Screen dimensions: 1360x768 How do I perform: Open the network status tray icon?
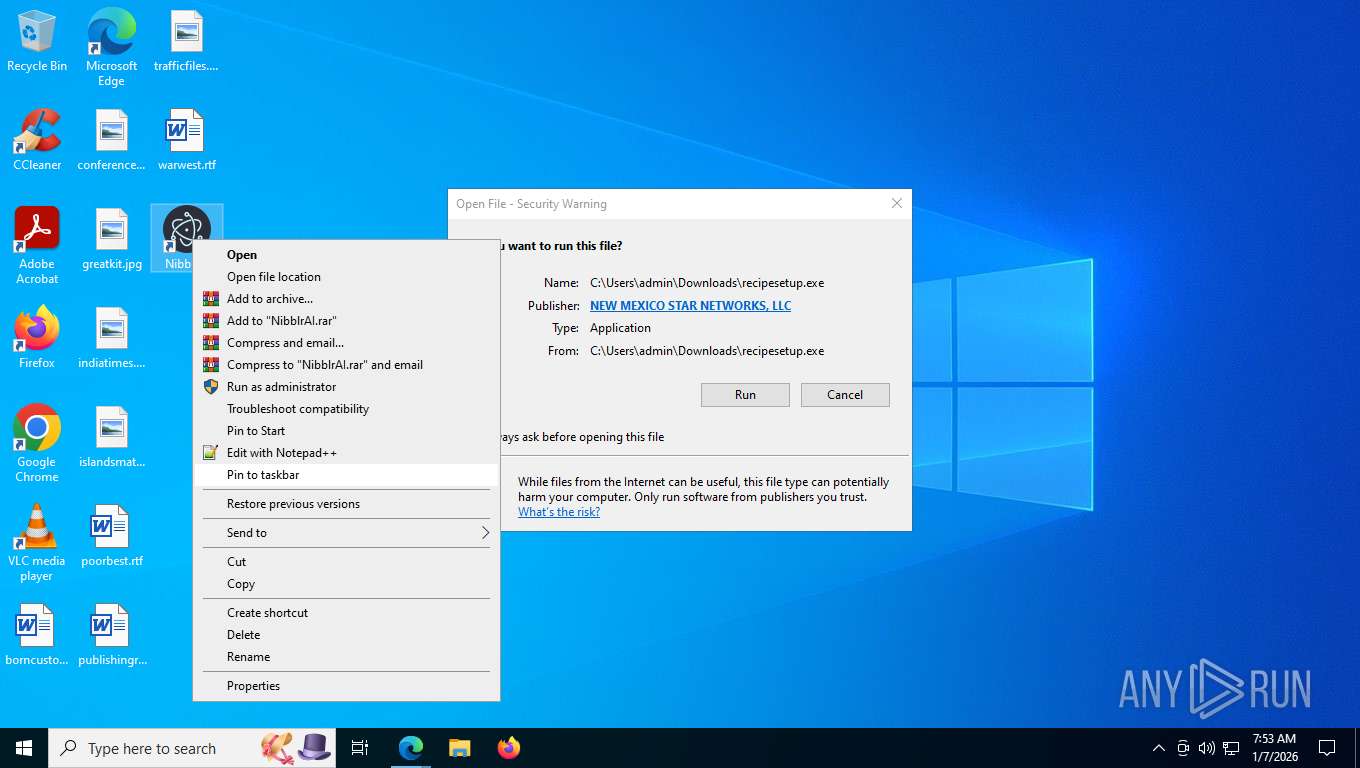tap(1232, 748)
